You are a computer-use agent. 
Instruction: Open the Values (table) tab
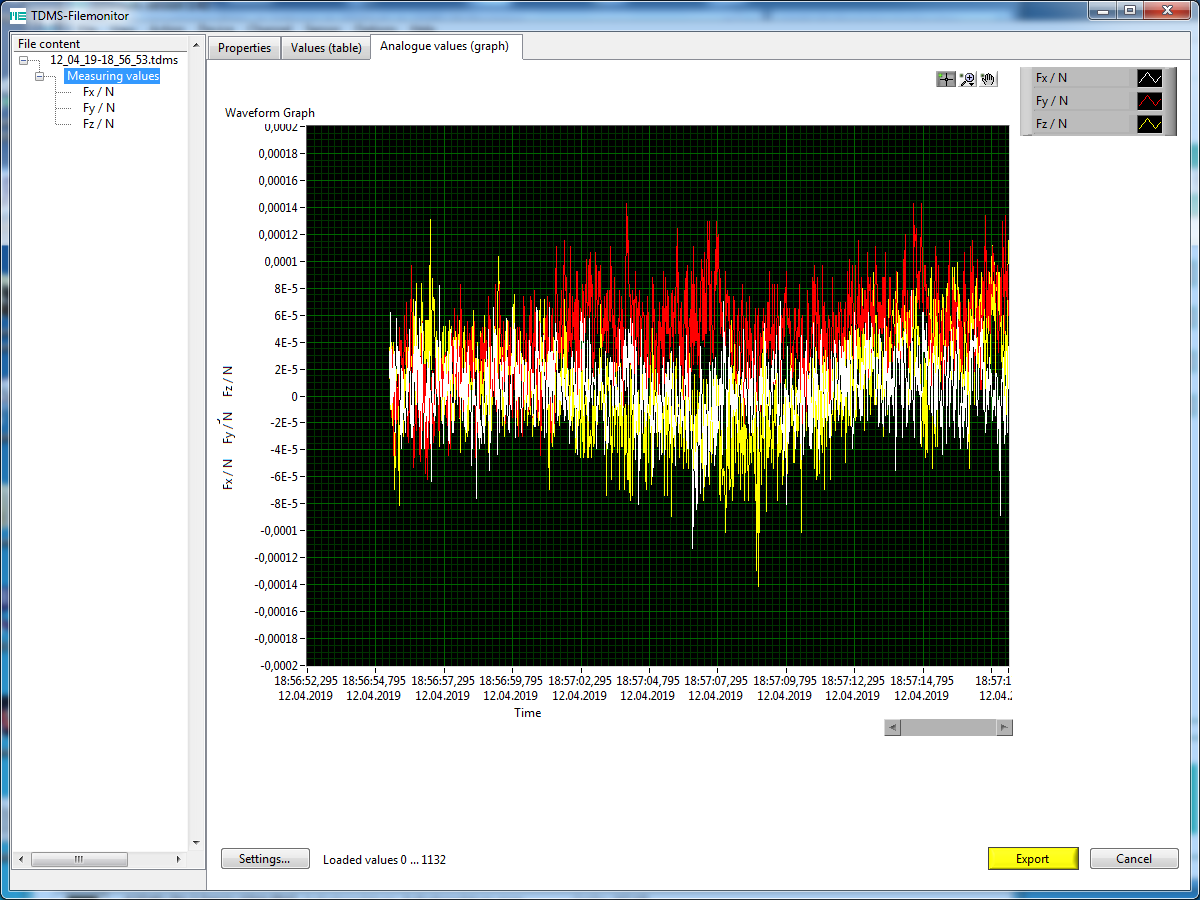tap(325, 48)
